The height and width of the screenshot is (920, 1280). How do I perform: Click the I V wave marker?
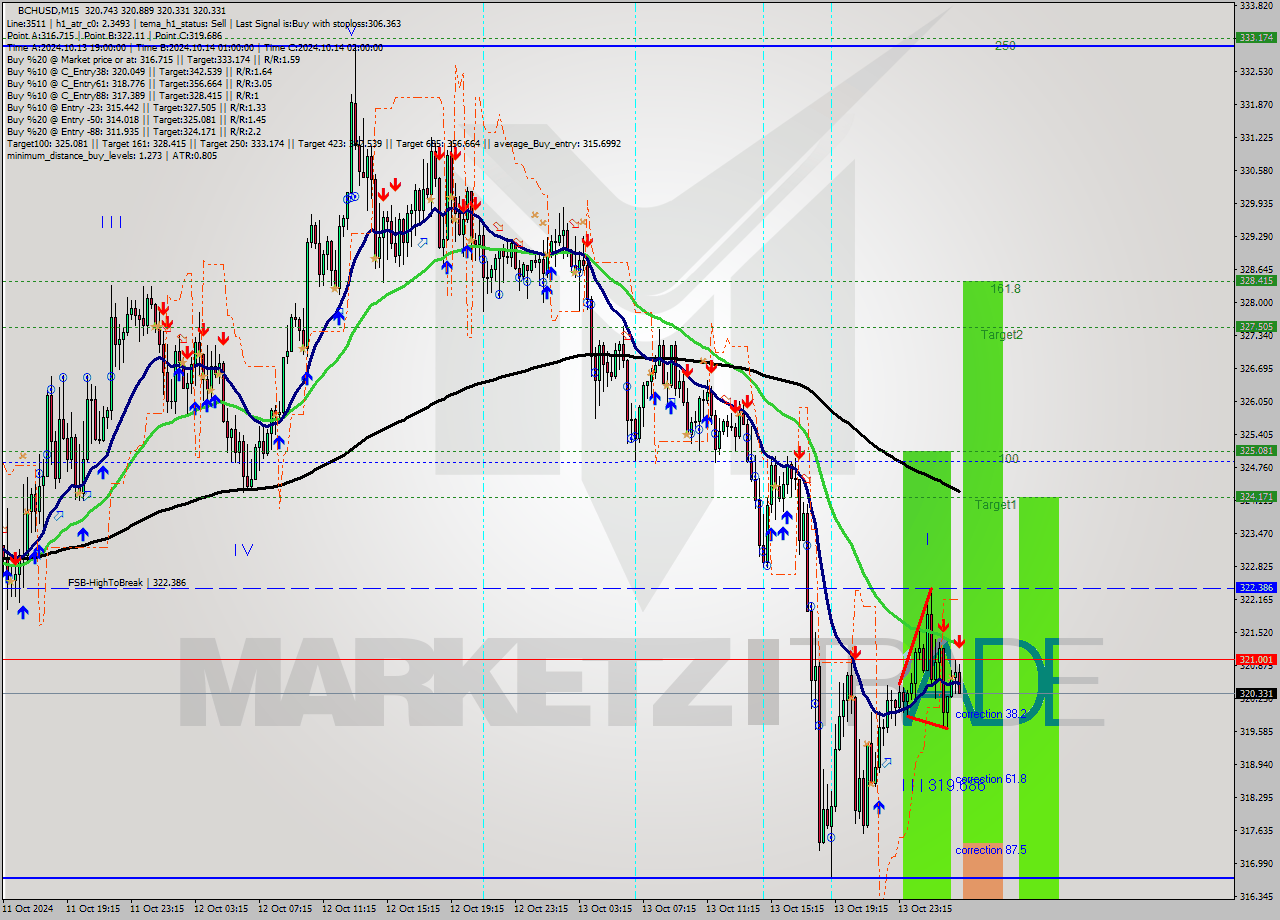click(x=243, y=549)
